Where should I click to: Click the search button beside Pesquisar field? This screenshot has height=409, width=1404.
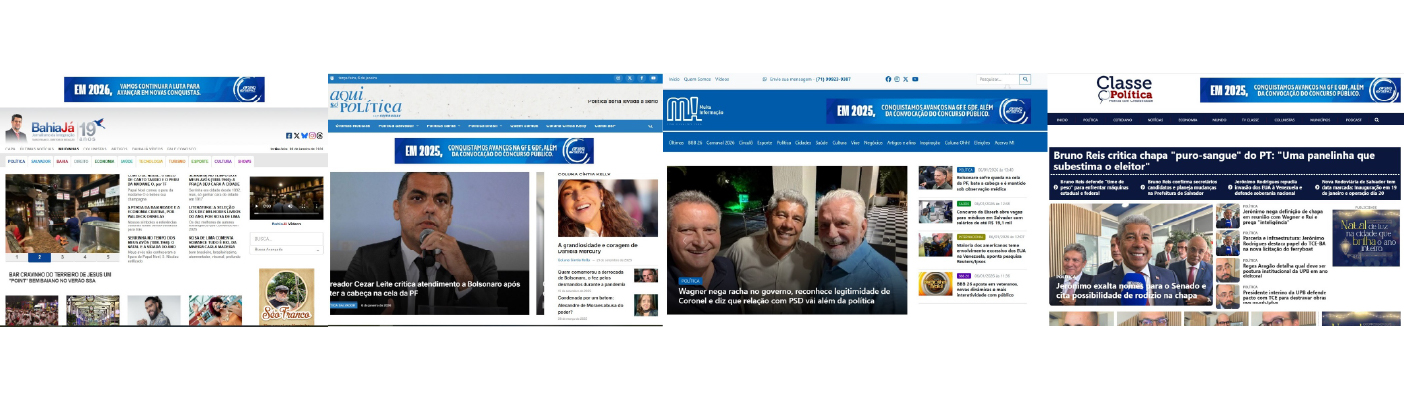[1025, 79]
